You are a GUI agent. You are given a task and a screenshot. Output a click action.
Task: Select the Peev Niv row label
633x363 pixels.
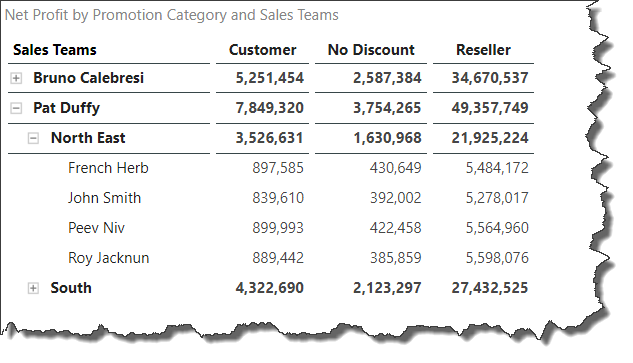tap(96, 228)
